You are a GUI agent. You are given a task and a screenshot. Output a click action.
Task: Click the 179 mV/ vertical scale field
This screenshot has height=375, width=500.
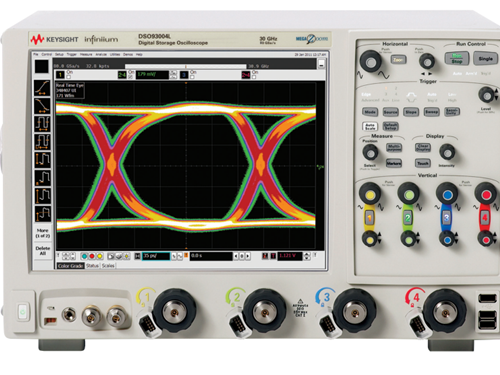point(152,75)
